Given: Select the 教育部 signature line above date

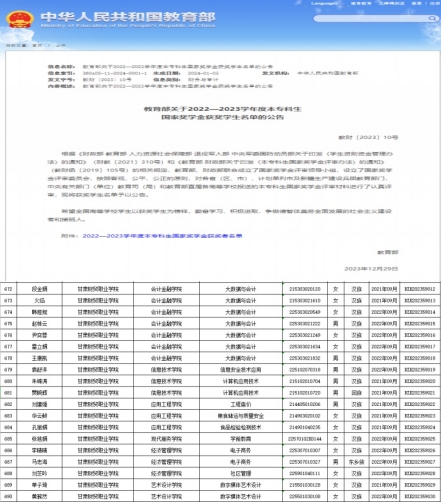Looking at the screenshot, I should click(x=388, y=252).
